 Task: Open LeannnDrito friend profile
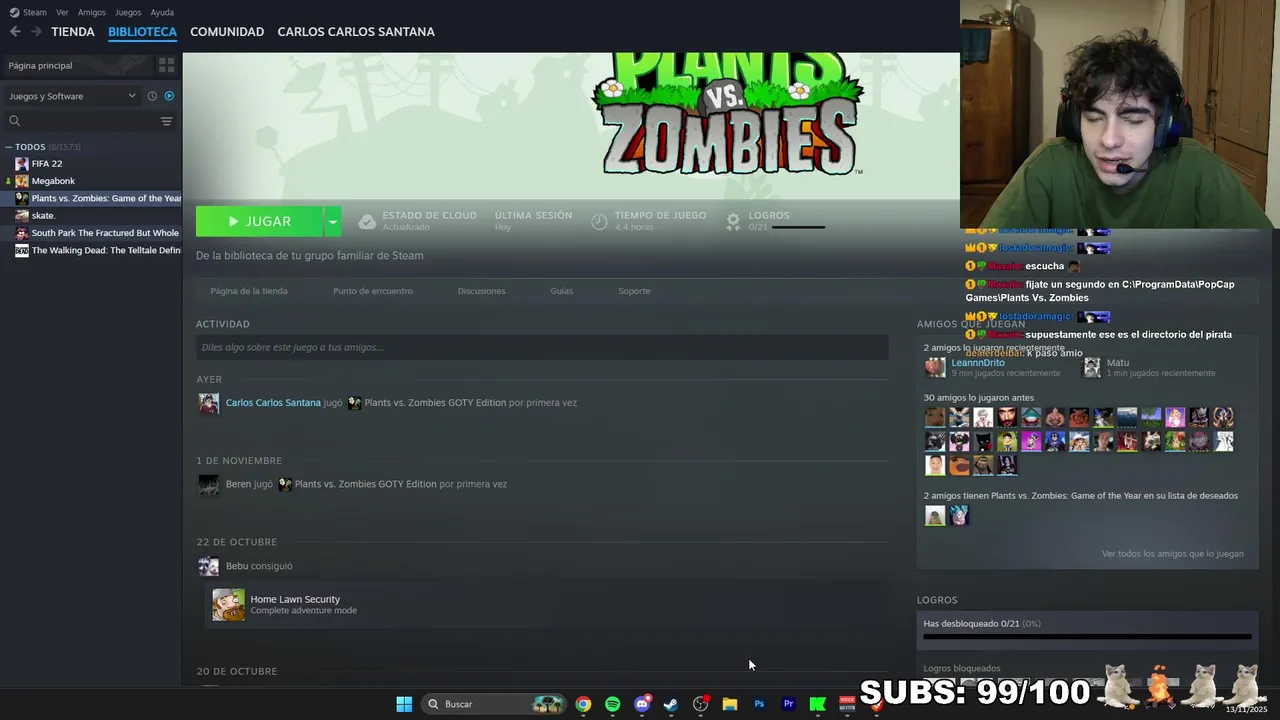pyautogui.click(x=978, y=363)
